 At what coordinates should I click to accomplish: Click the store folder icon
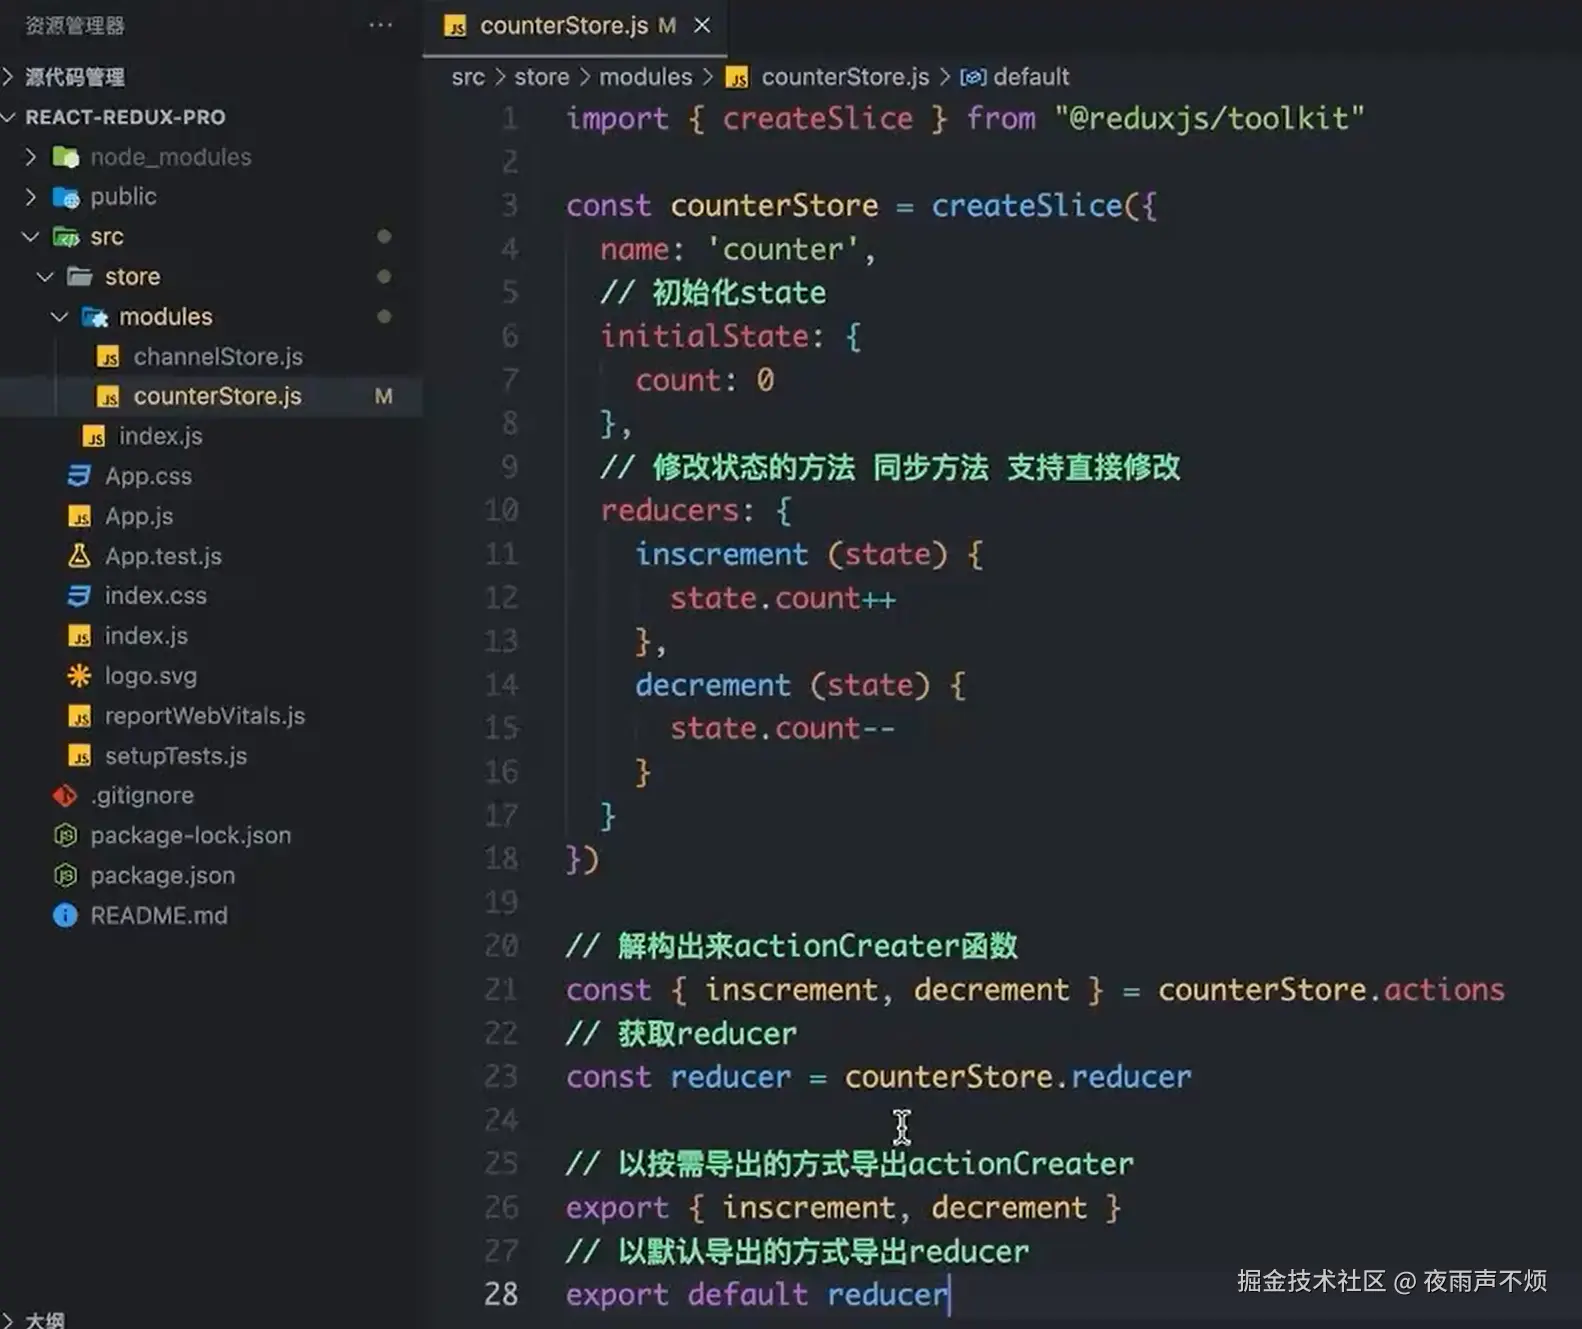point(80,276)
